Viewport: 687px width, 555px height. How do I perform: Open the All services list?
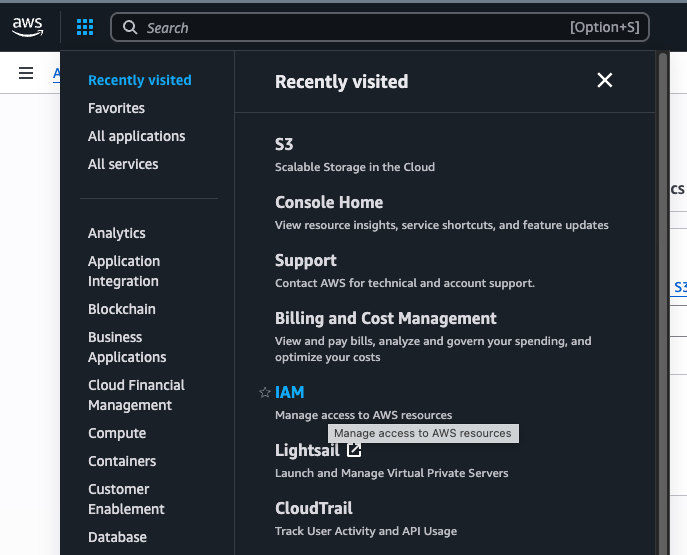[x=123, y=164]
